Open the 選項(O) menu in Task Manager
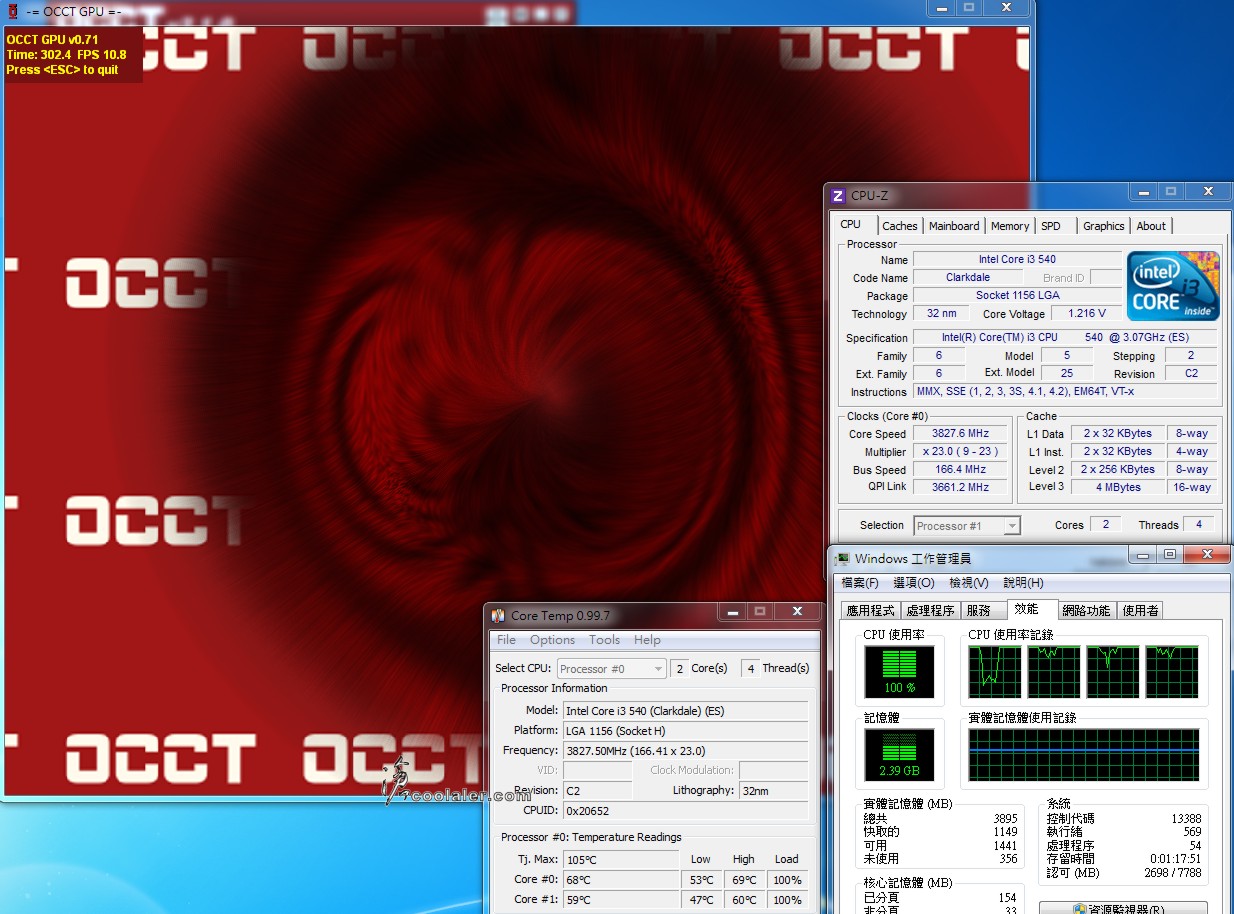 coord(914,583)
